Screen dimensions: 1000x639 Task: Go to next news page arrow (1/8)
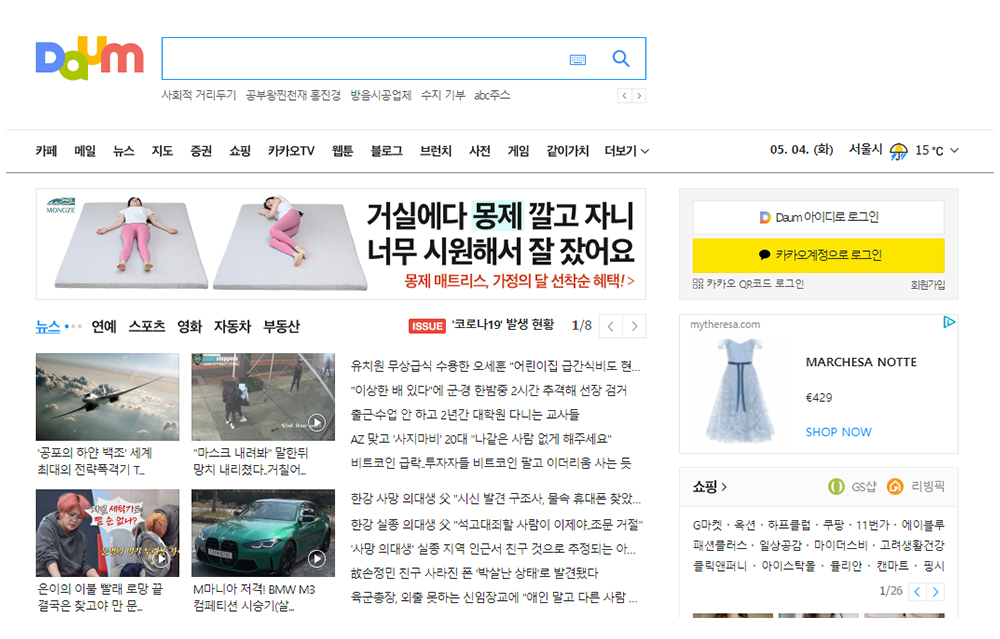634,327
